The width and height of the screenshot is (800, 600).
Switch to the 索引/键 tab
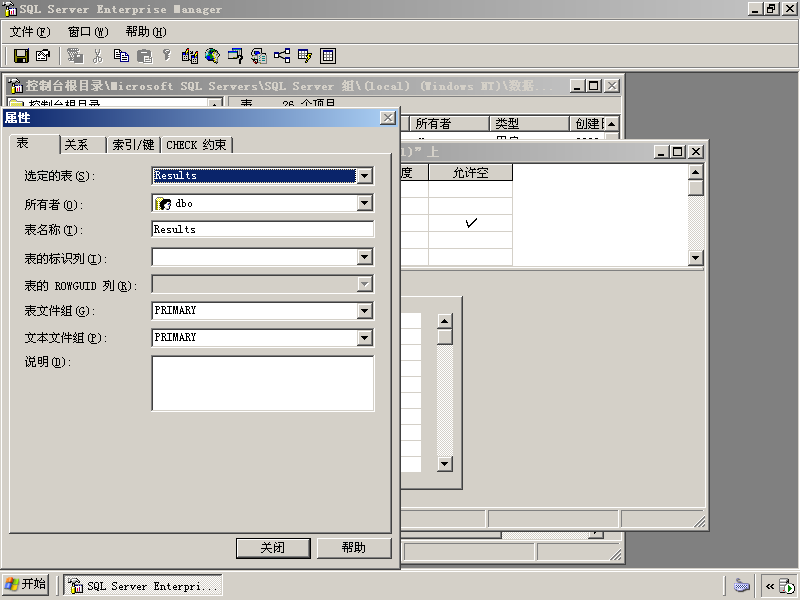tap(134, 145)
